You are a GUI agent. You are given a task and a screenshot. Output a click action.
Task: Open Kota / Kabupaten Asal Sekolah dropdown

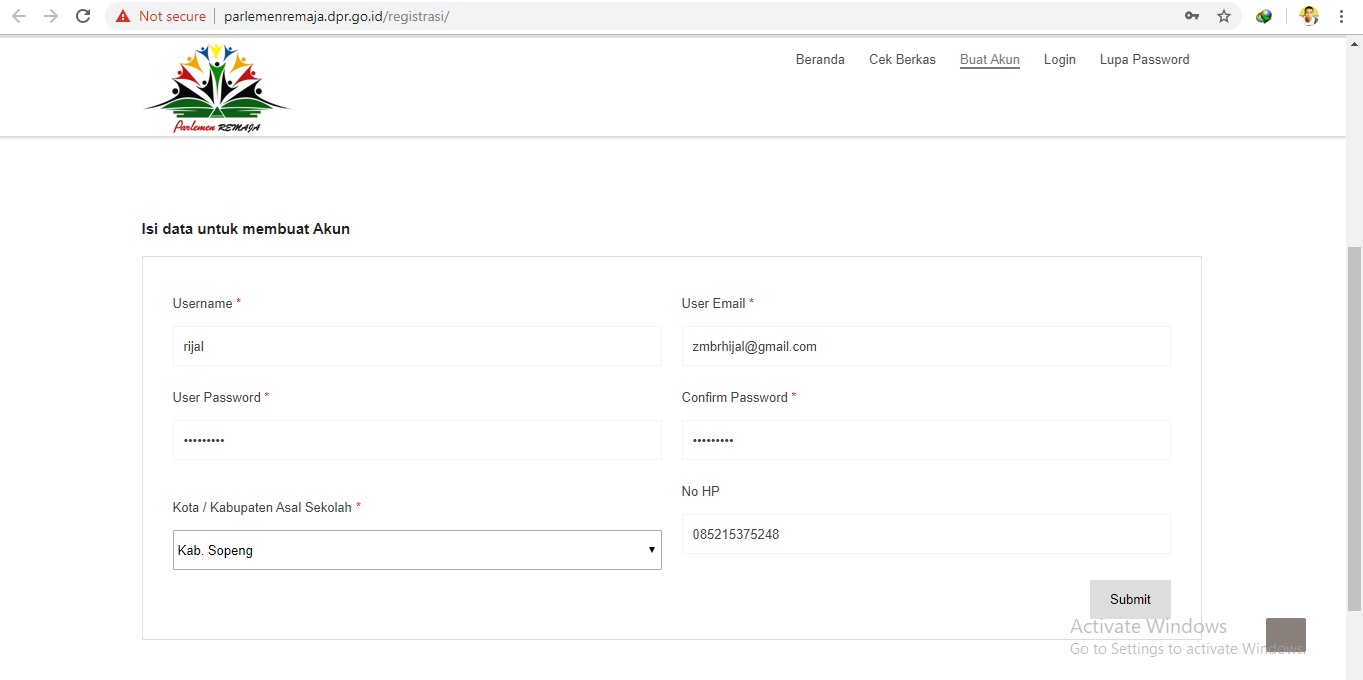417,550
